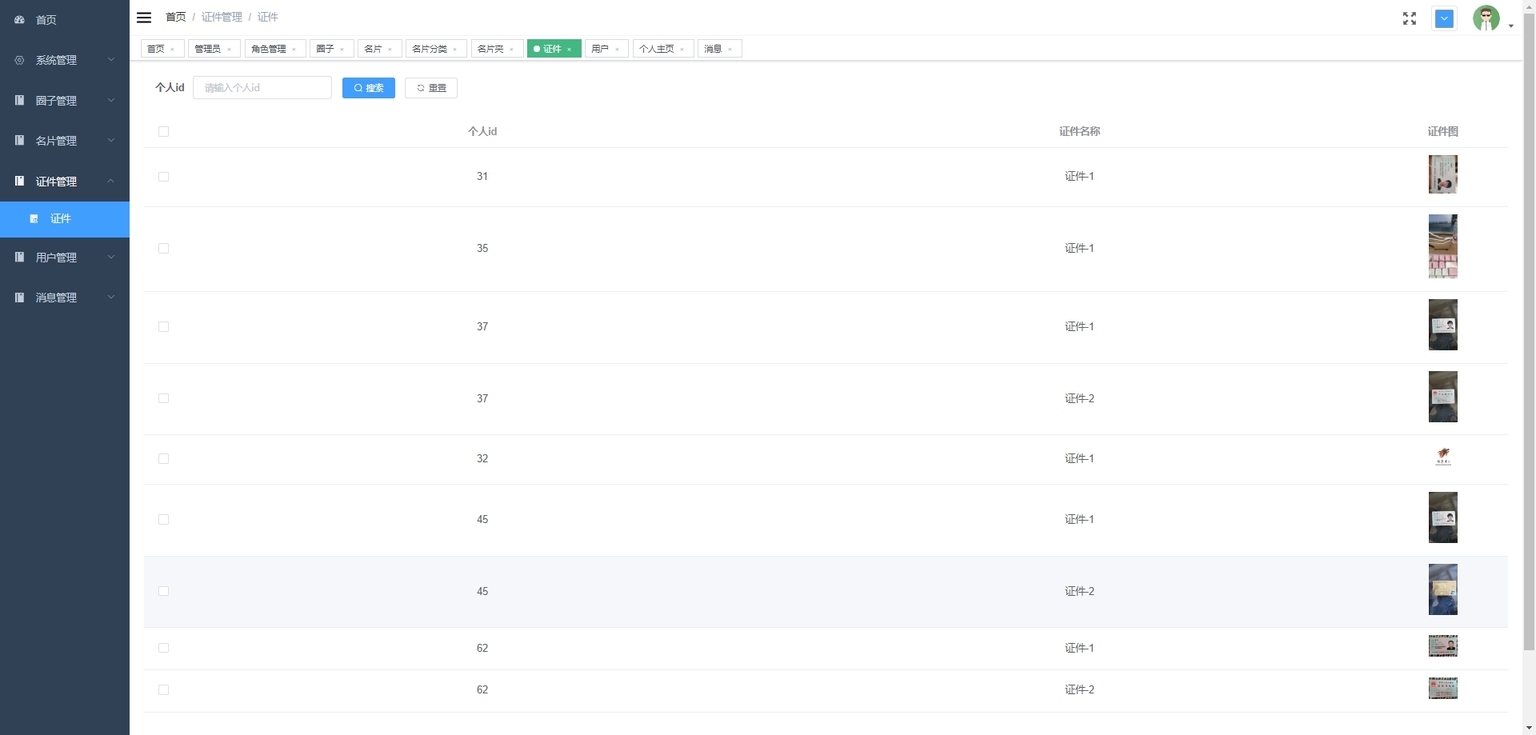Open the thumbnail in row 45 证件-1
The height and width of the screenshot is (735, 1536).
[1443, 517]
